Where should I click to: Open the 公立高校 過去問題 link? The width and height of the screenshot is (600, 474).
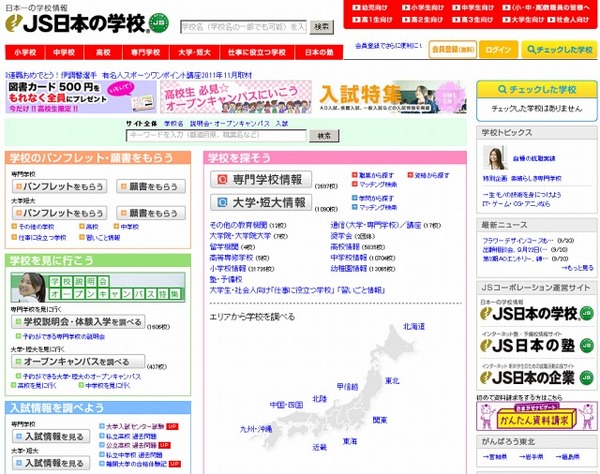pos(131,445)
